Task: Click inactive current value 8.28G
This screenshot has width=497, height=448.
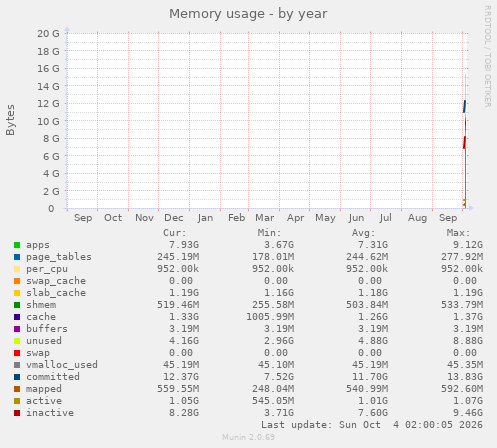Action: click(x=184, y=413)
